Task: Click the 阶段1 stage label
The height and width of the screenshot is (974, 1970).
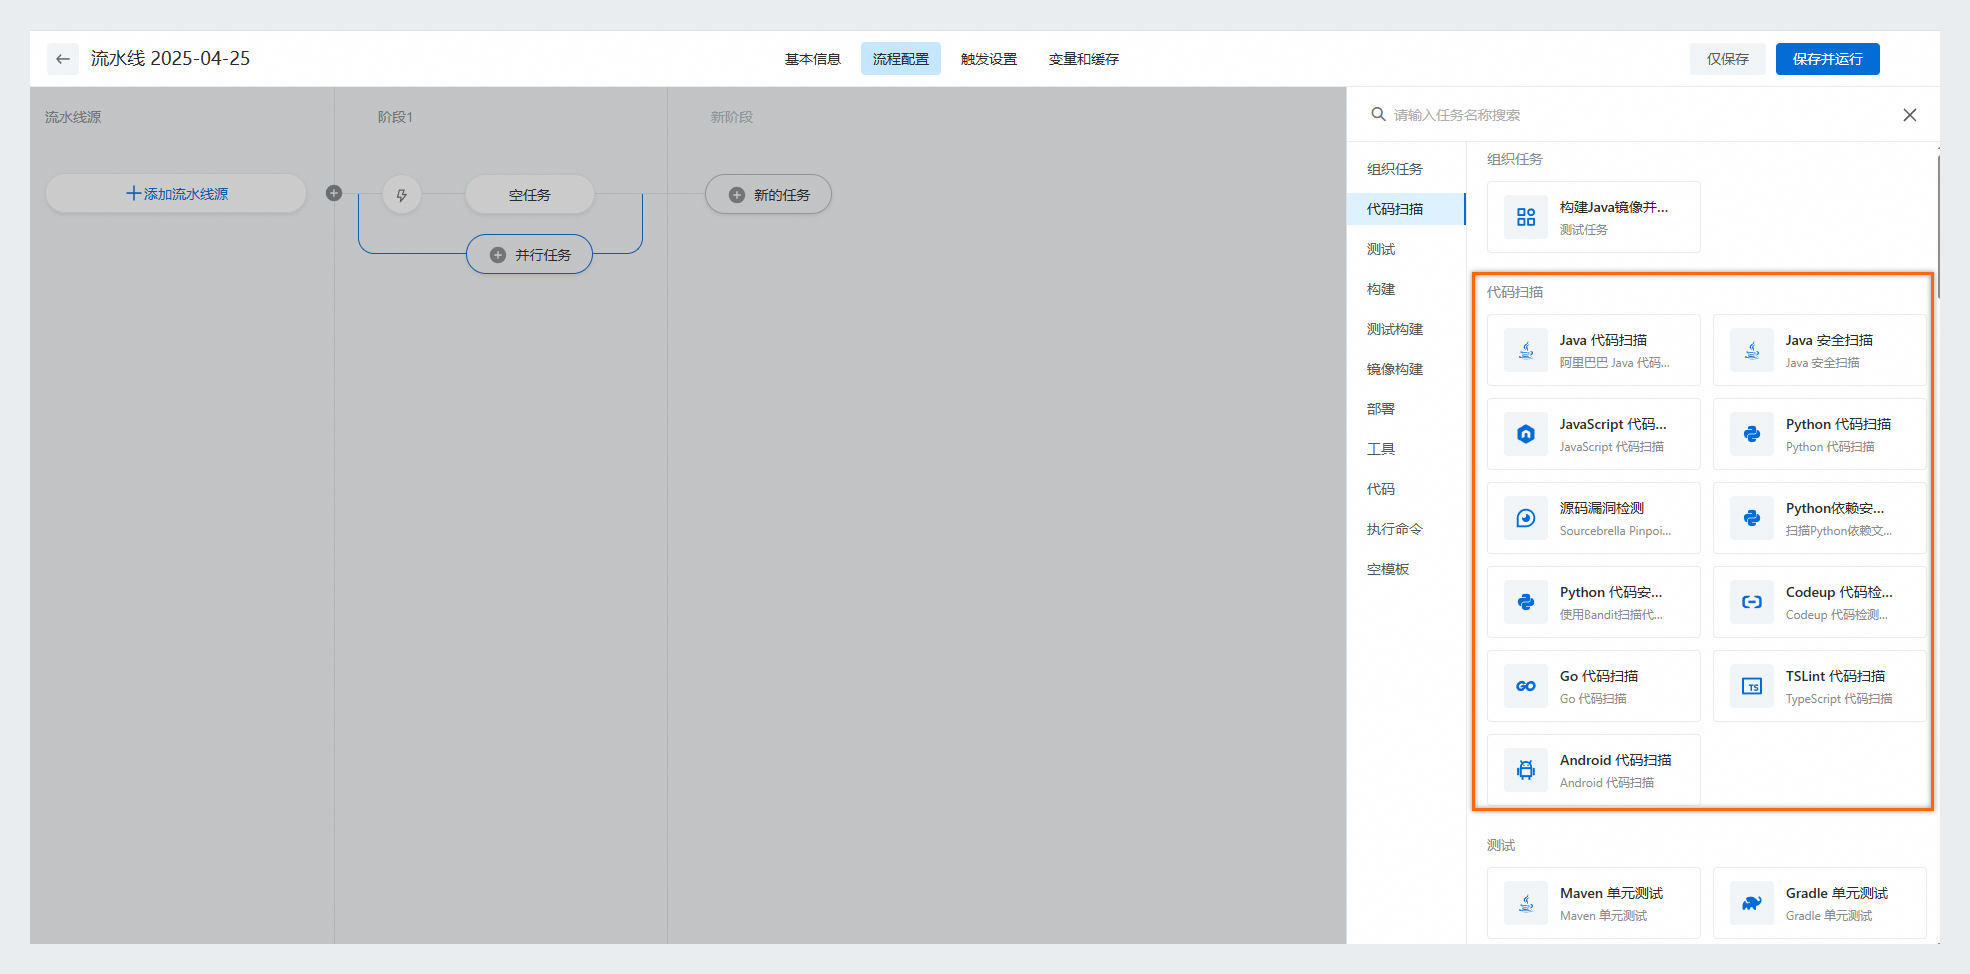Action: 395,117
